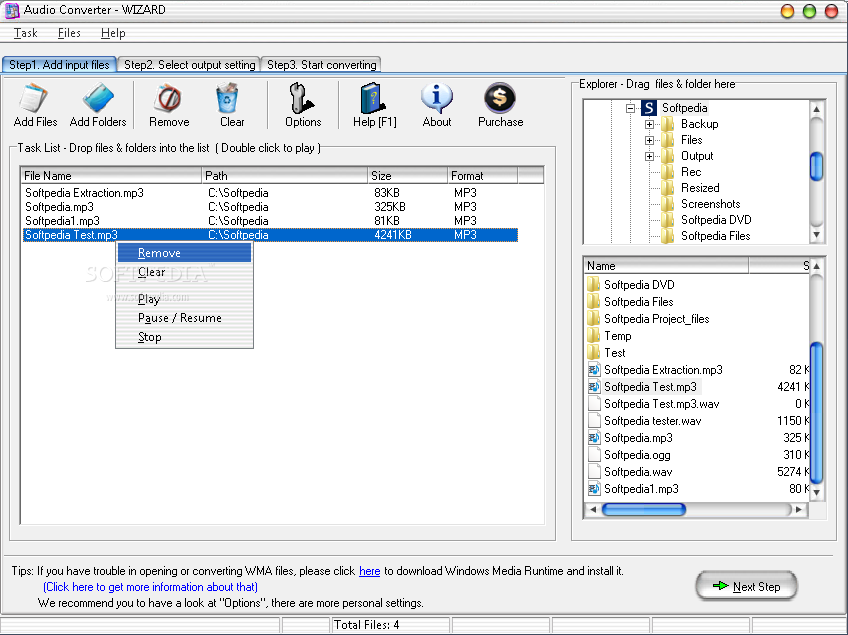Screen dimensions: 848x635
Task: Open Help [F1] book icon
Action: pyautogui.click(x=374, y=105)
